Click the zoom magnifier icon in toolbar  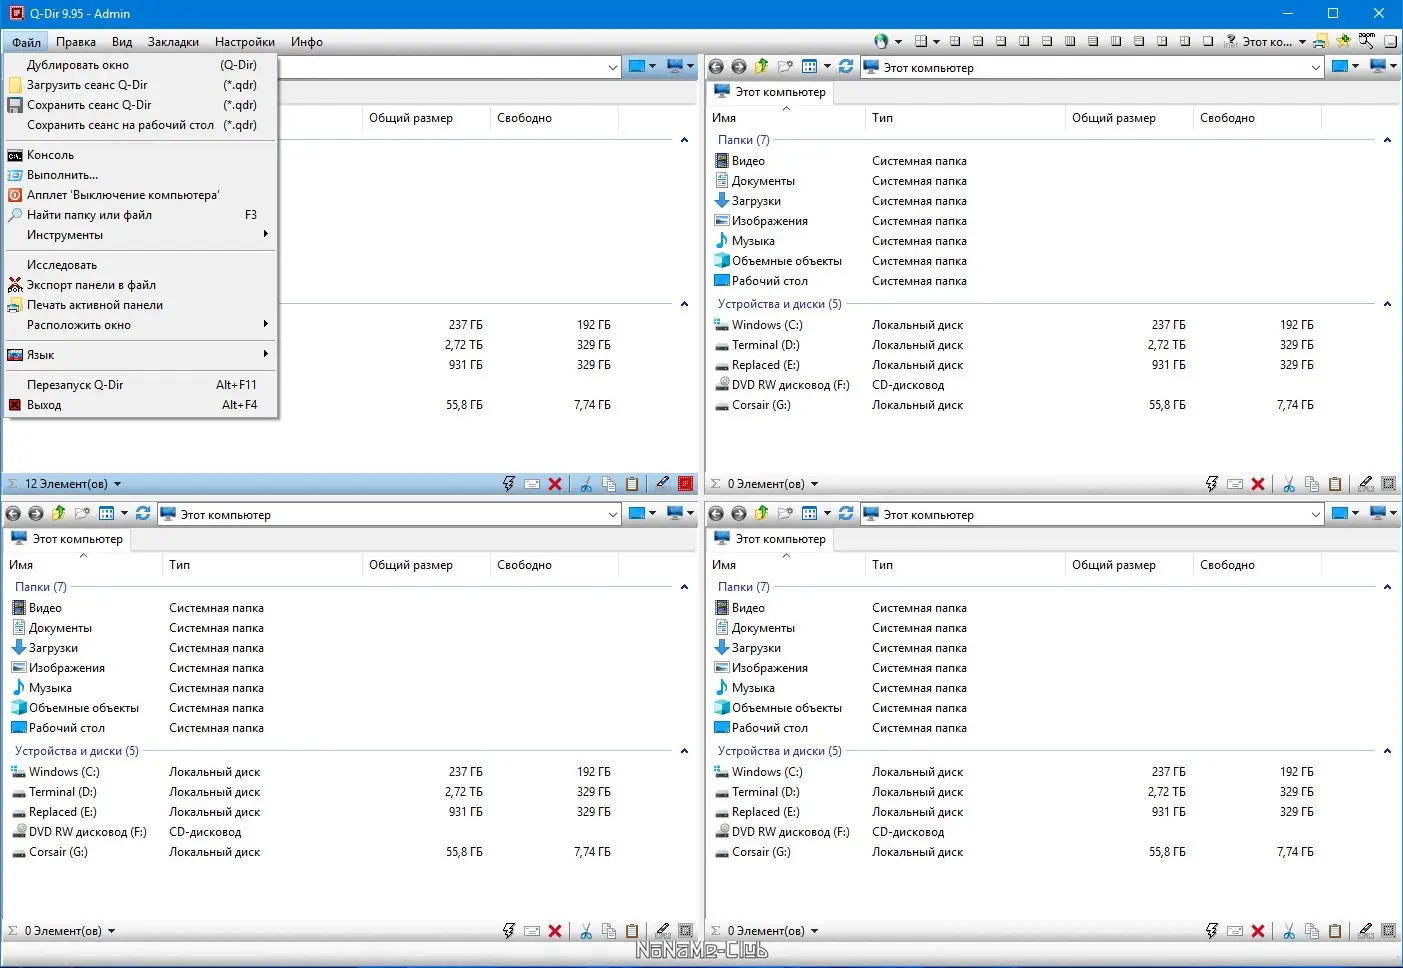(x=1366, y=41)
